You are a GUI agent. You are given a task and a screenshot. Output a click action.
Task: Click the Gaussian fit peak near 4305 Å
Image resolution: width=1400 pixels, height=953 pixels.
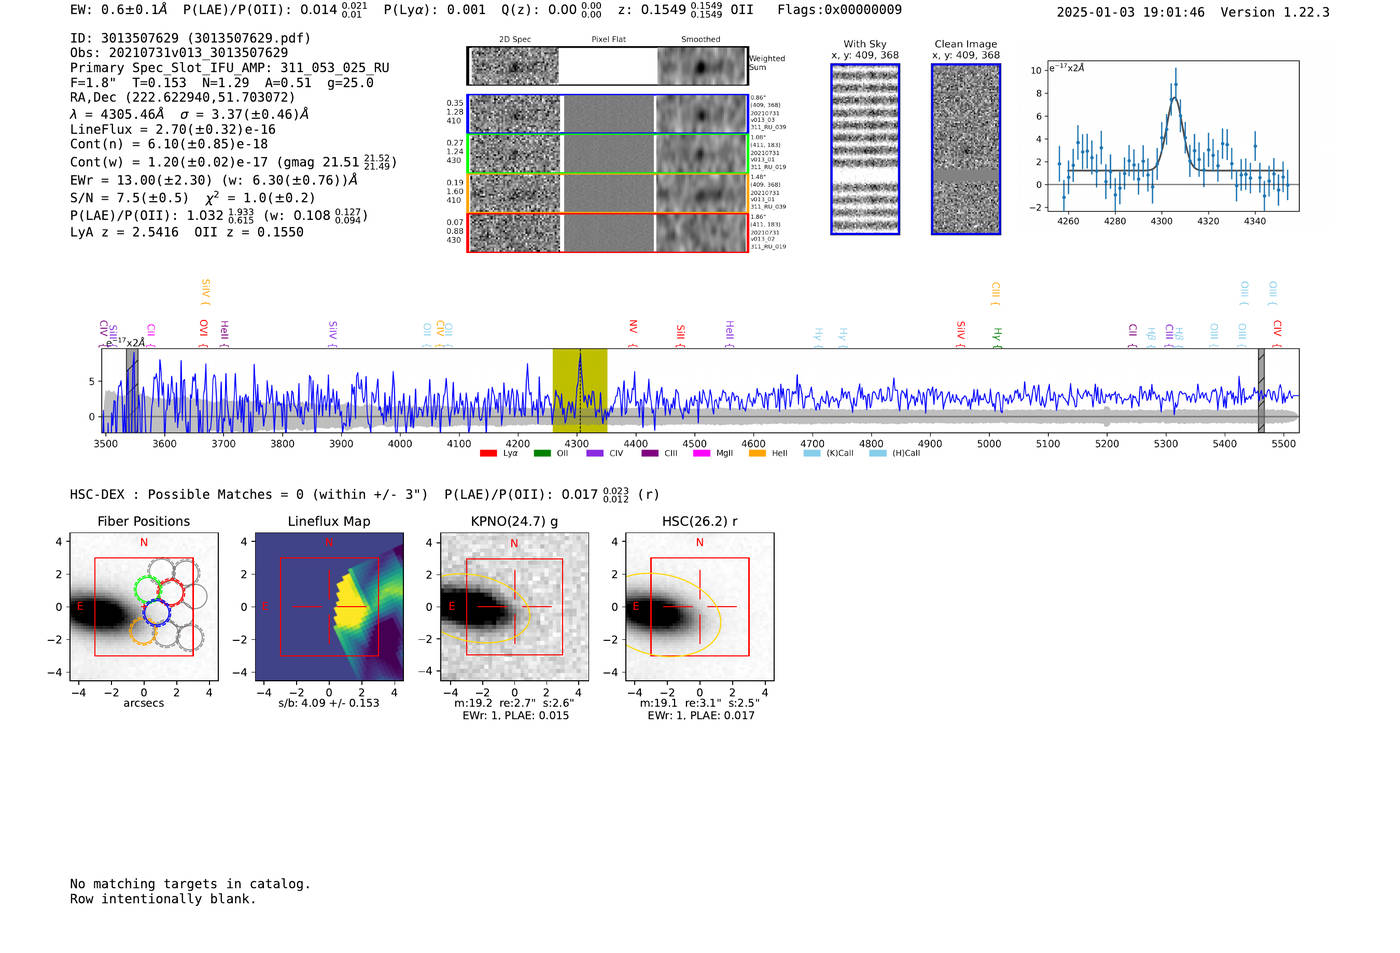click(x=1176, y=97)
